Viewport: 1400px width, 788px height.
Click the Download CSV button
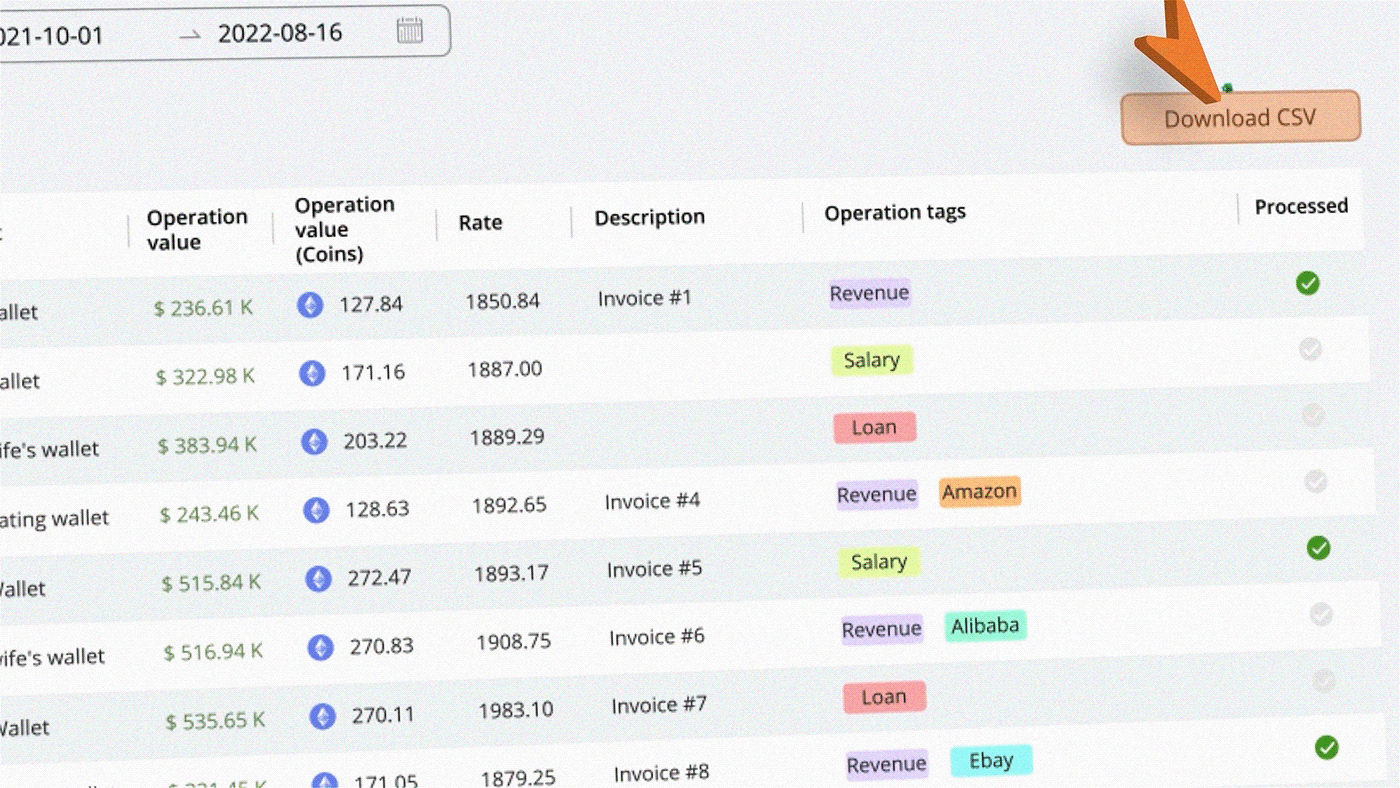1240,118
